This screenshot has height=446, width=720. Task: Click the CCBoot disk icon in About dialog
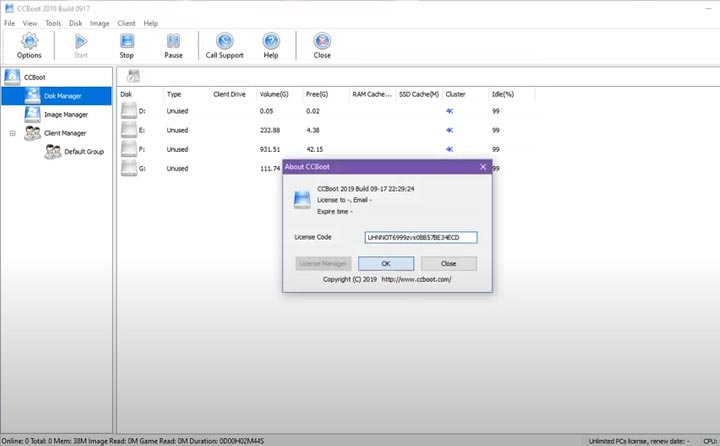(302, 199)
